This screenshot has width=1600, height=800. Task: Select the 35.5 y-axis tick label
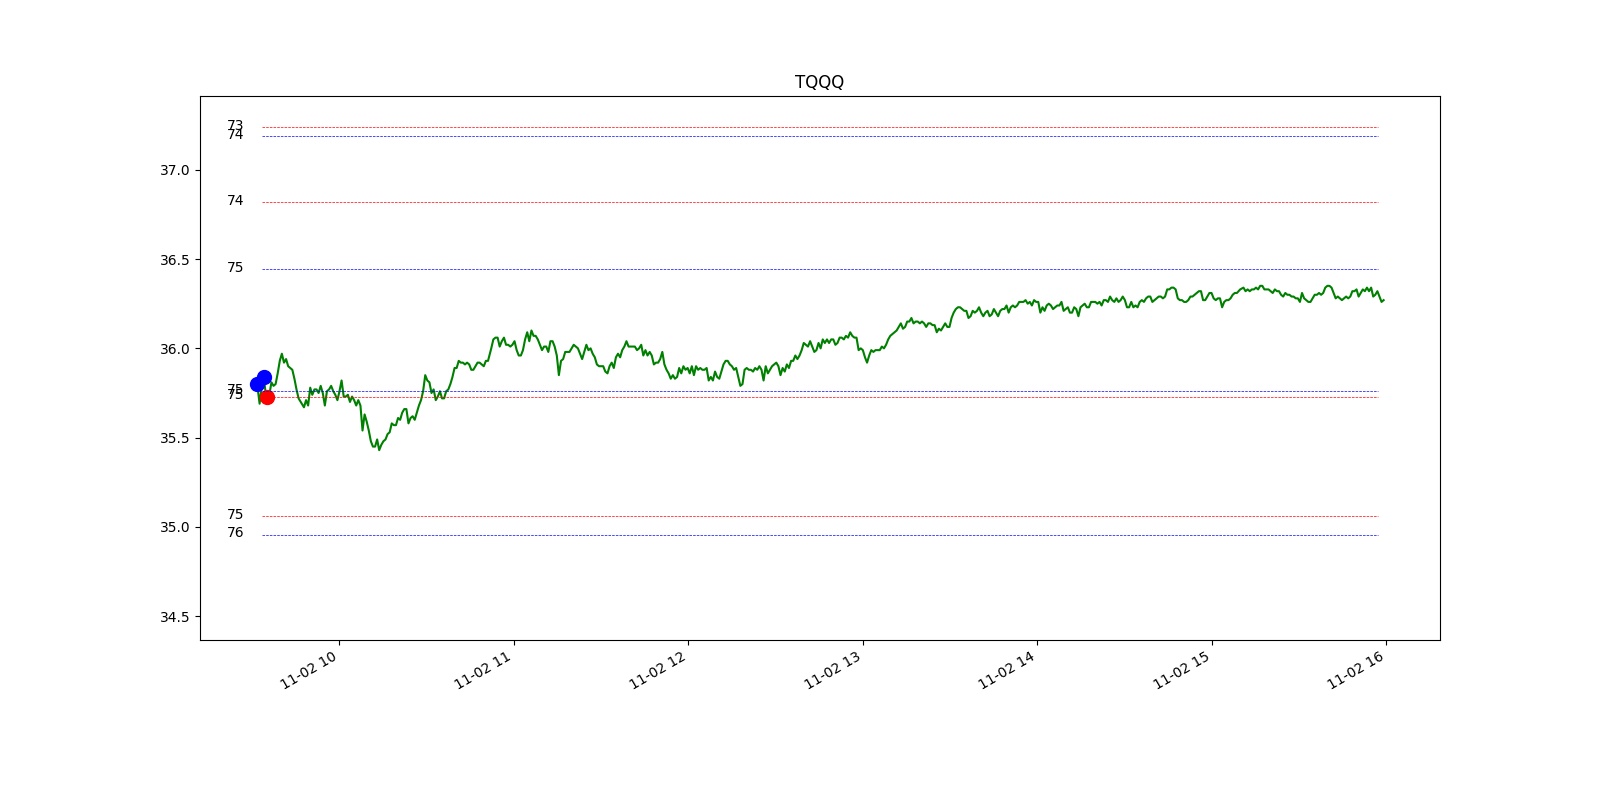click(174, 438)
